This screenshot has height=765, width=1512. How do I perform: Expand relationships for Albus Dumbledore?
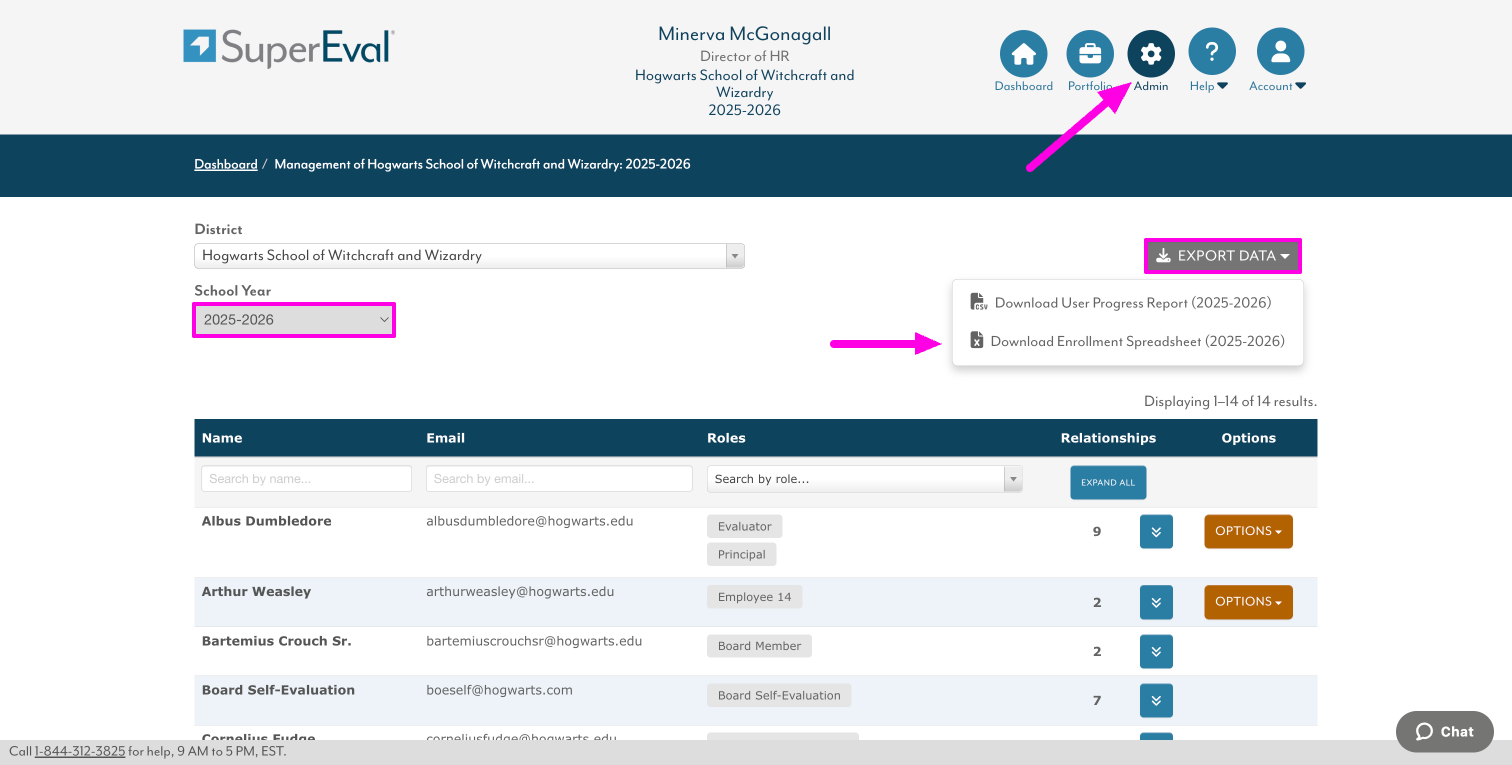point(1156,531)
